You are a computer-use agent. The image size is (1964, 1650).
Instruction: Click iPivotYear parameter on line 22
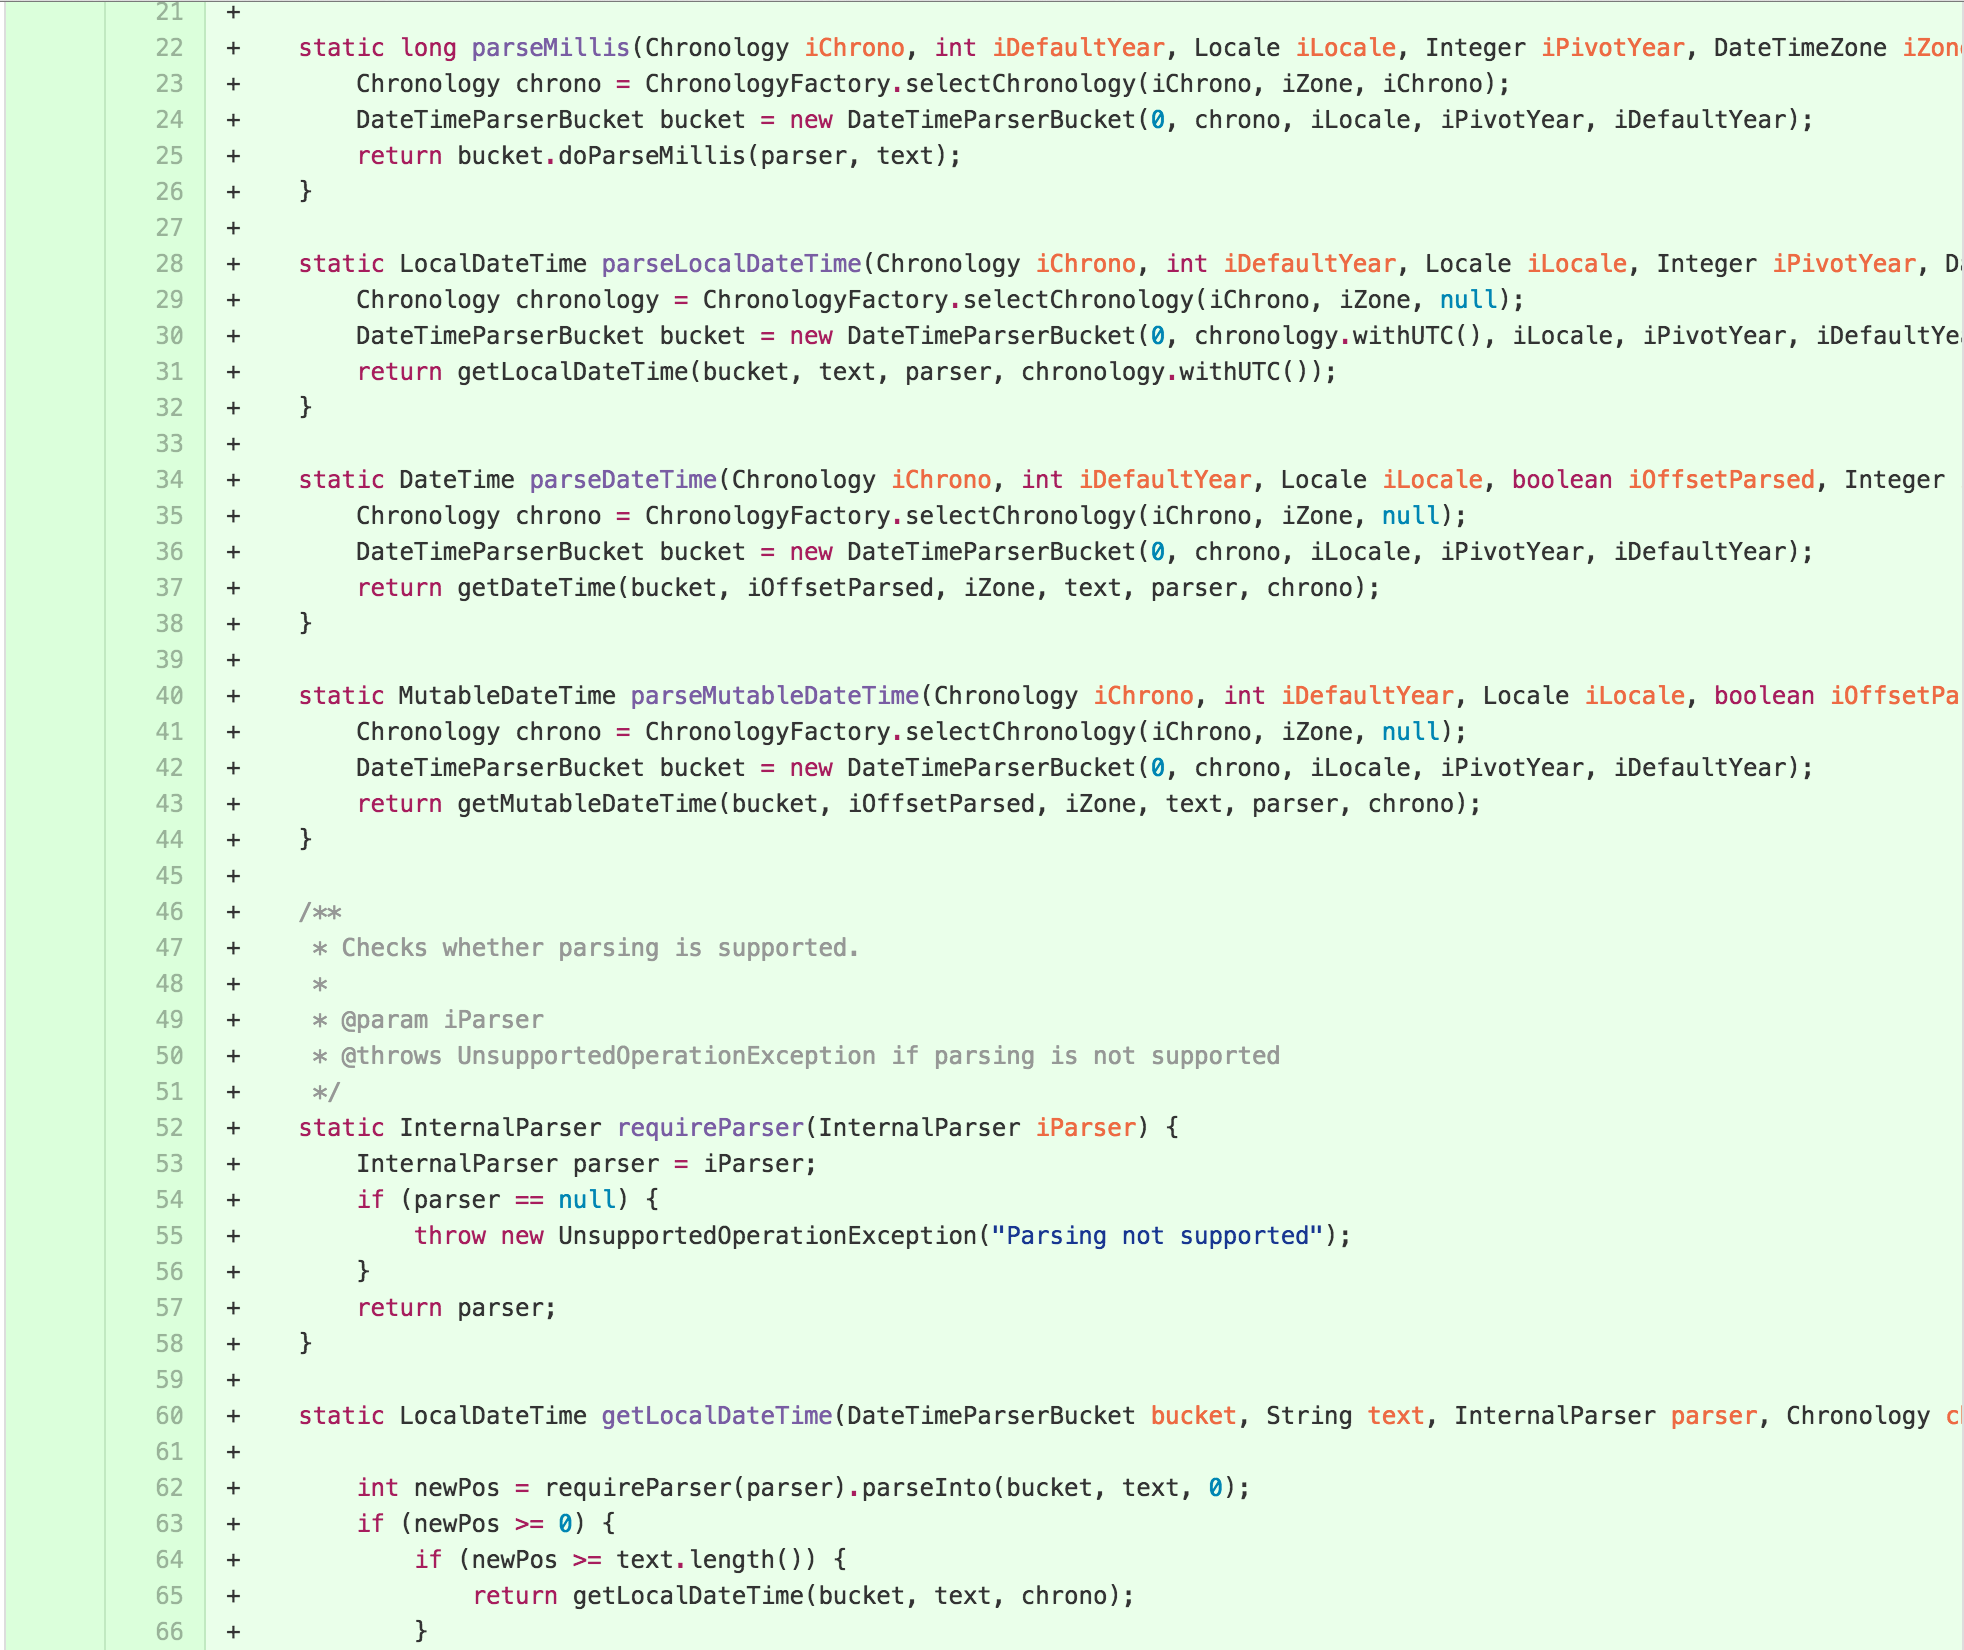(1613, 48)
